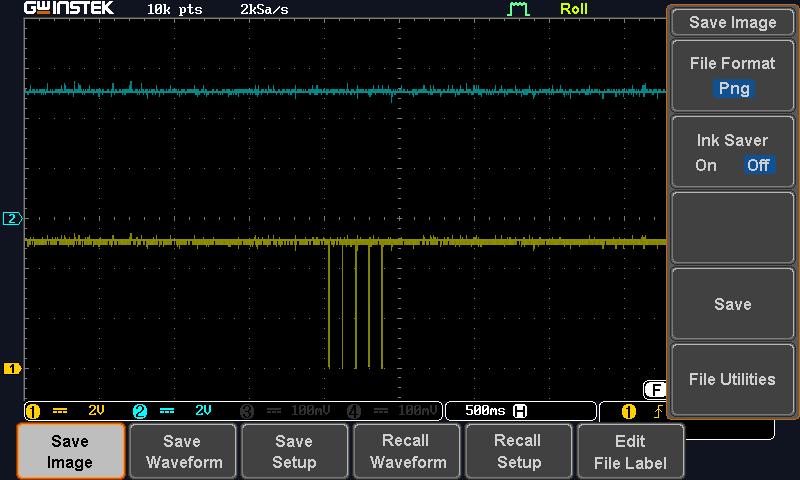This screenshot has height=480, width=800.
Task: Click the green waveform acquisition icon at the top
Action: 518,9
